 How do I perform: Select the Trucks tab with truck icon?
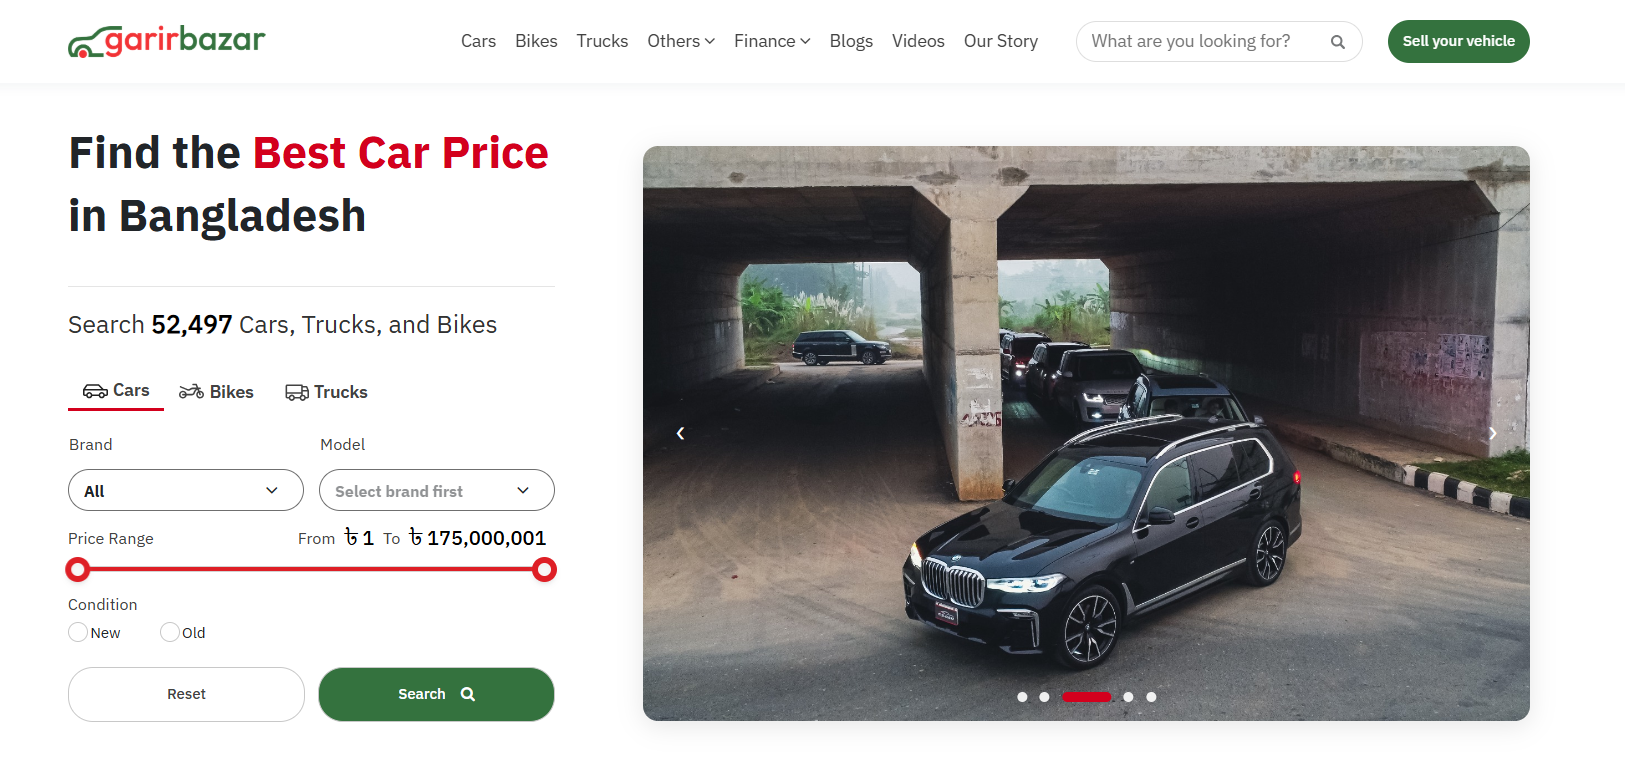tap(326, 392)
